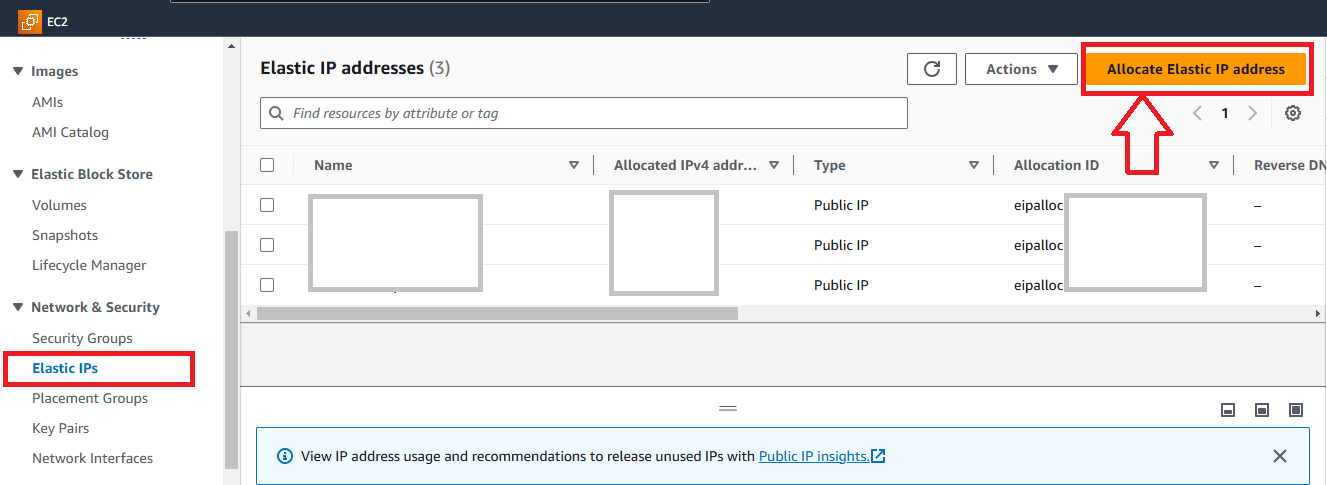This screenshot has width=1327, height=485.
Task: Open AMIs in the sidebar
Action: click(x=47, y=102)
